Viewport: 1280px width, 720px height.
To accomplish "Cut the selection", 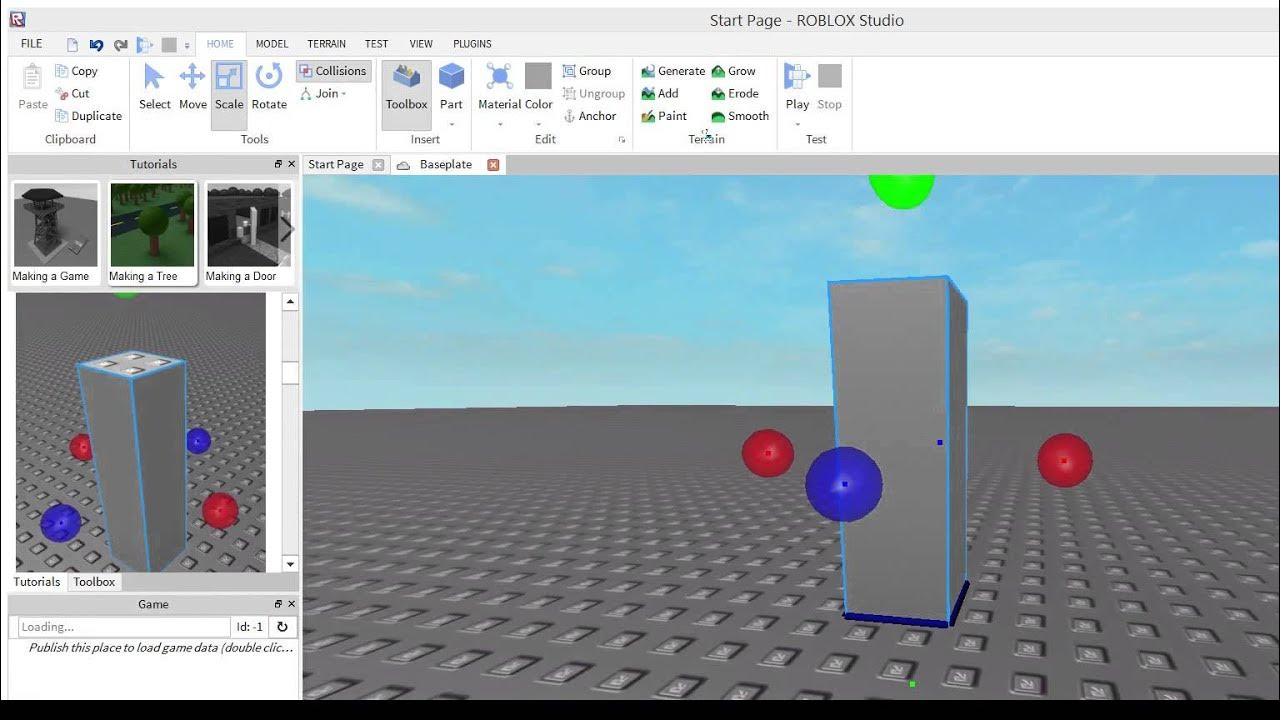I will (x=72, y=93).
